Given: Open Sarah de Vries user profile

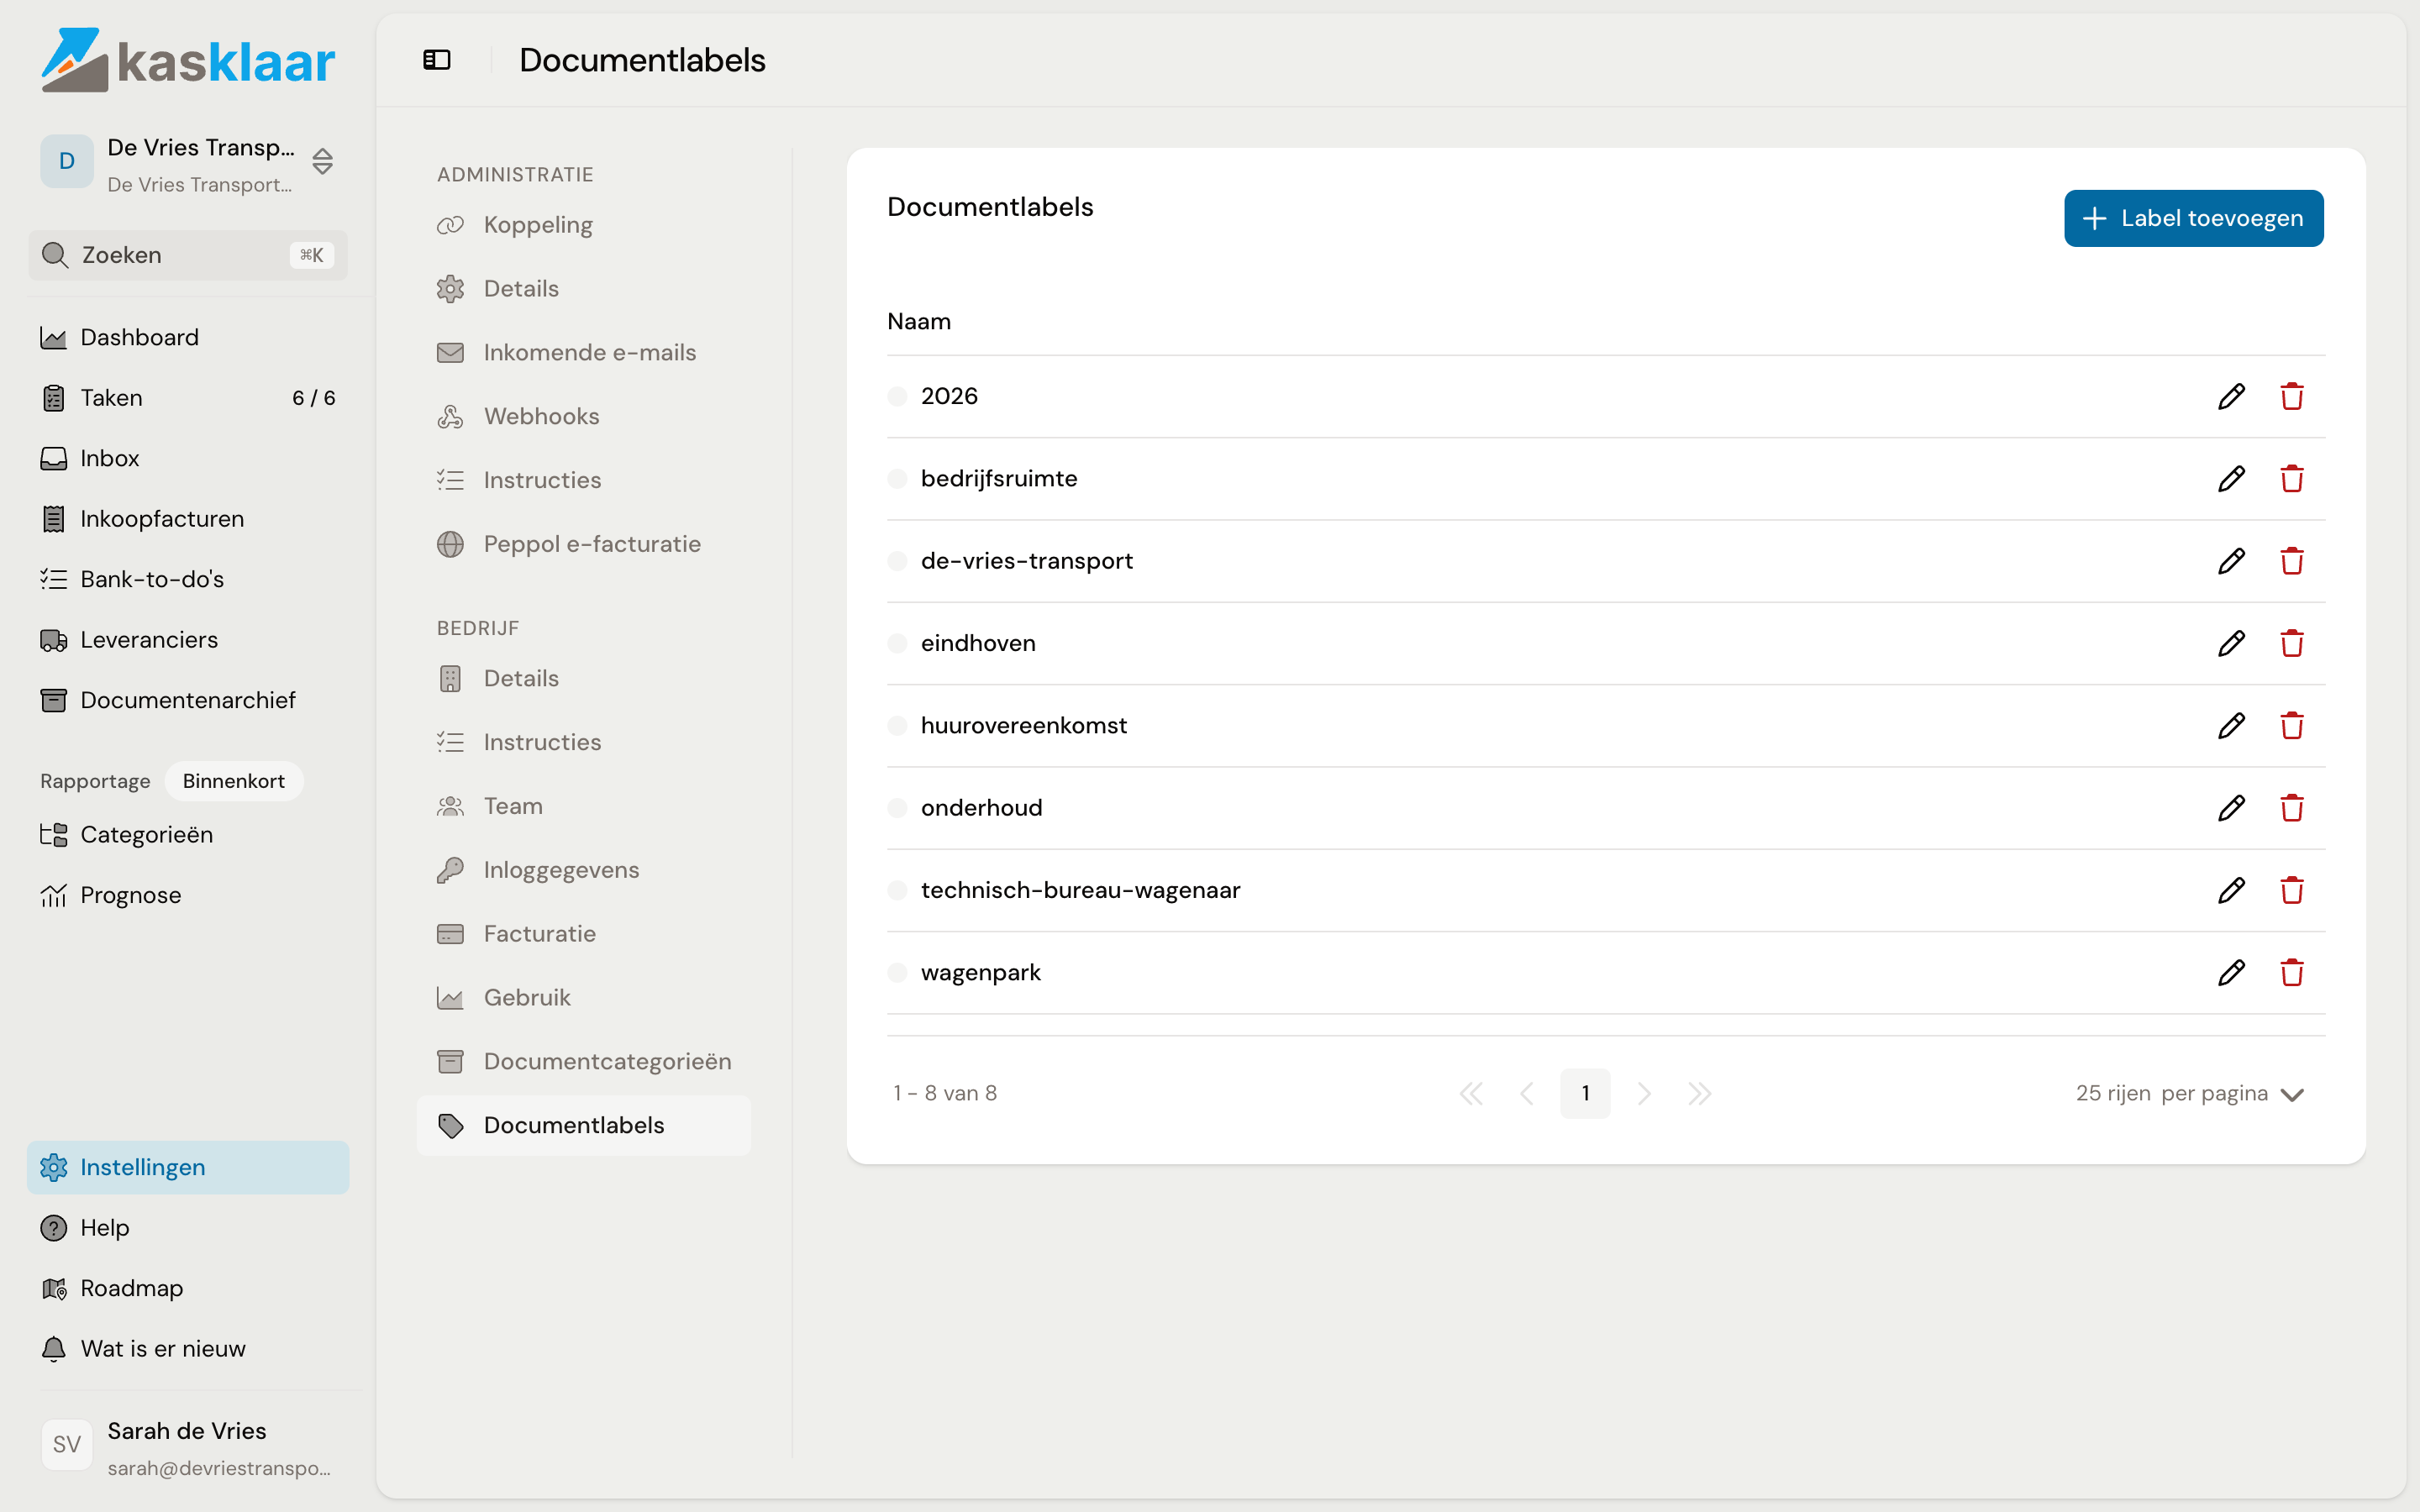Looking at the screenshot, I should pos(188,1447).
